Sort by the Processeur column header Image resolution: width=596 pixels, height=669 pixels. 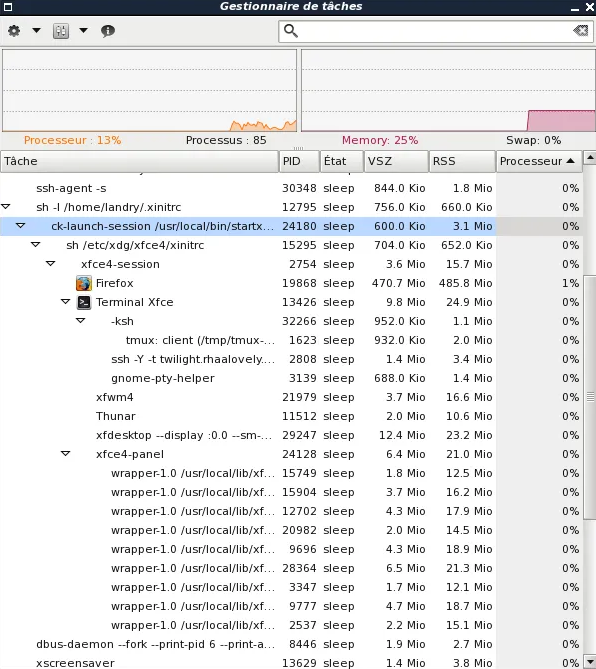(x=539, y=161)
